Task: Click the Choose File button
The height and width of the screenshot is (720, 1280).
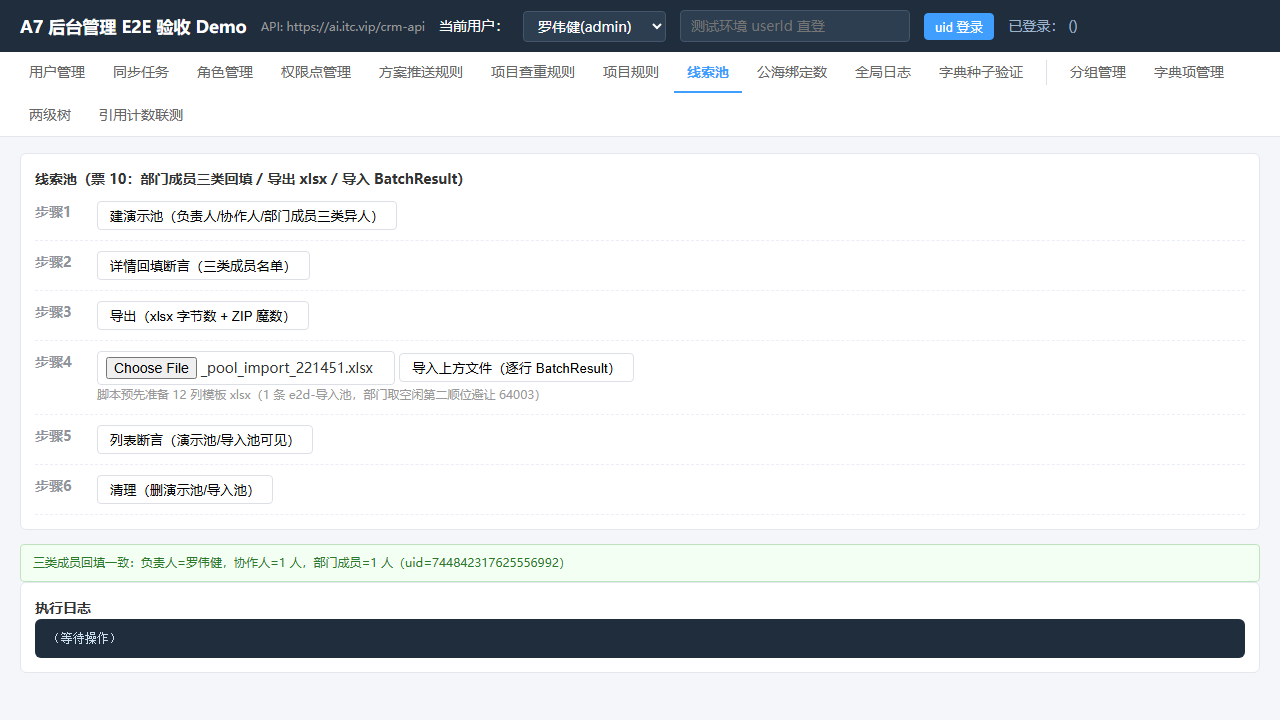Action: click(x=151, y=368)
